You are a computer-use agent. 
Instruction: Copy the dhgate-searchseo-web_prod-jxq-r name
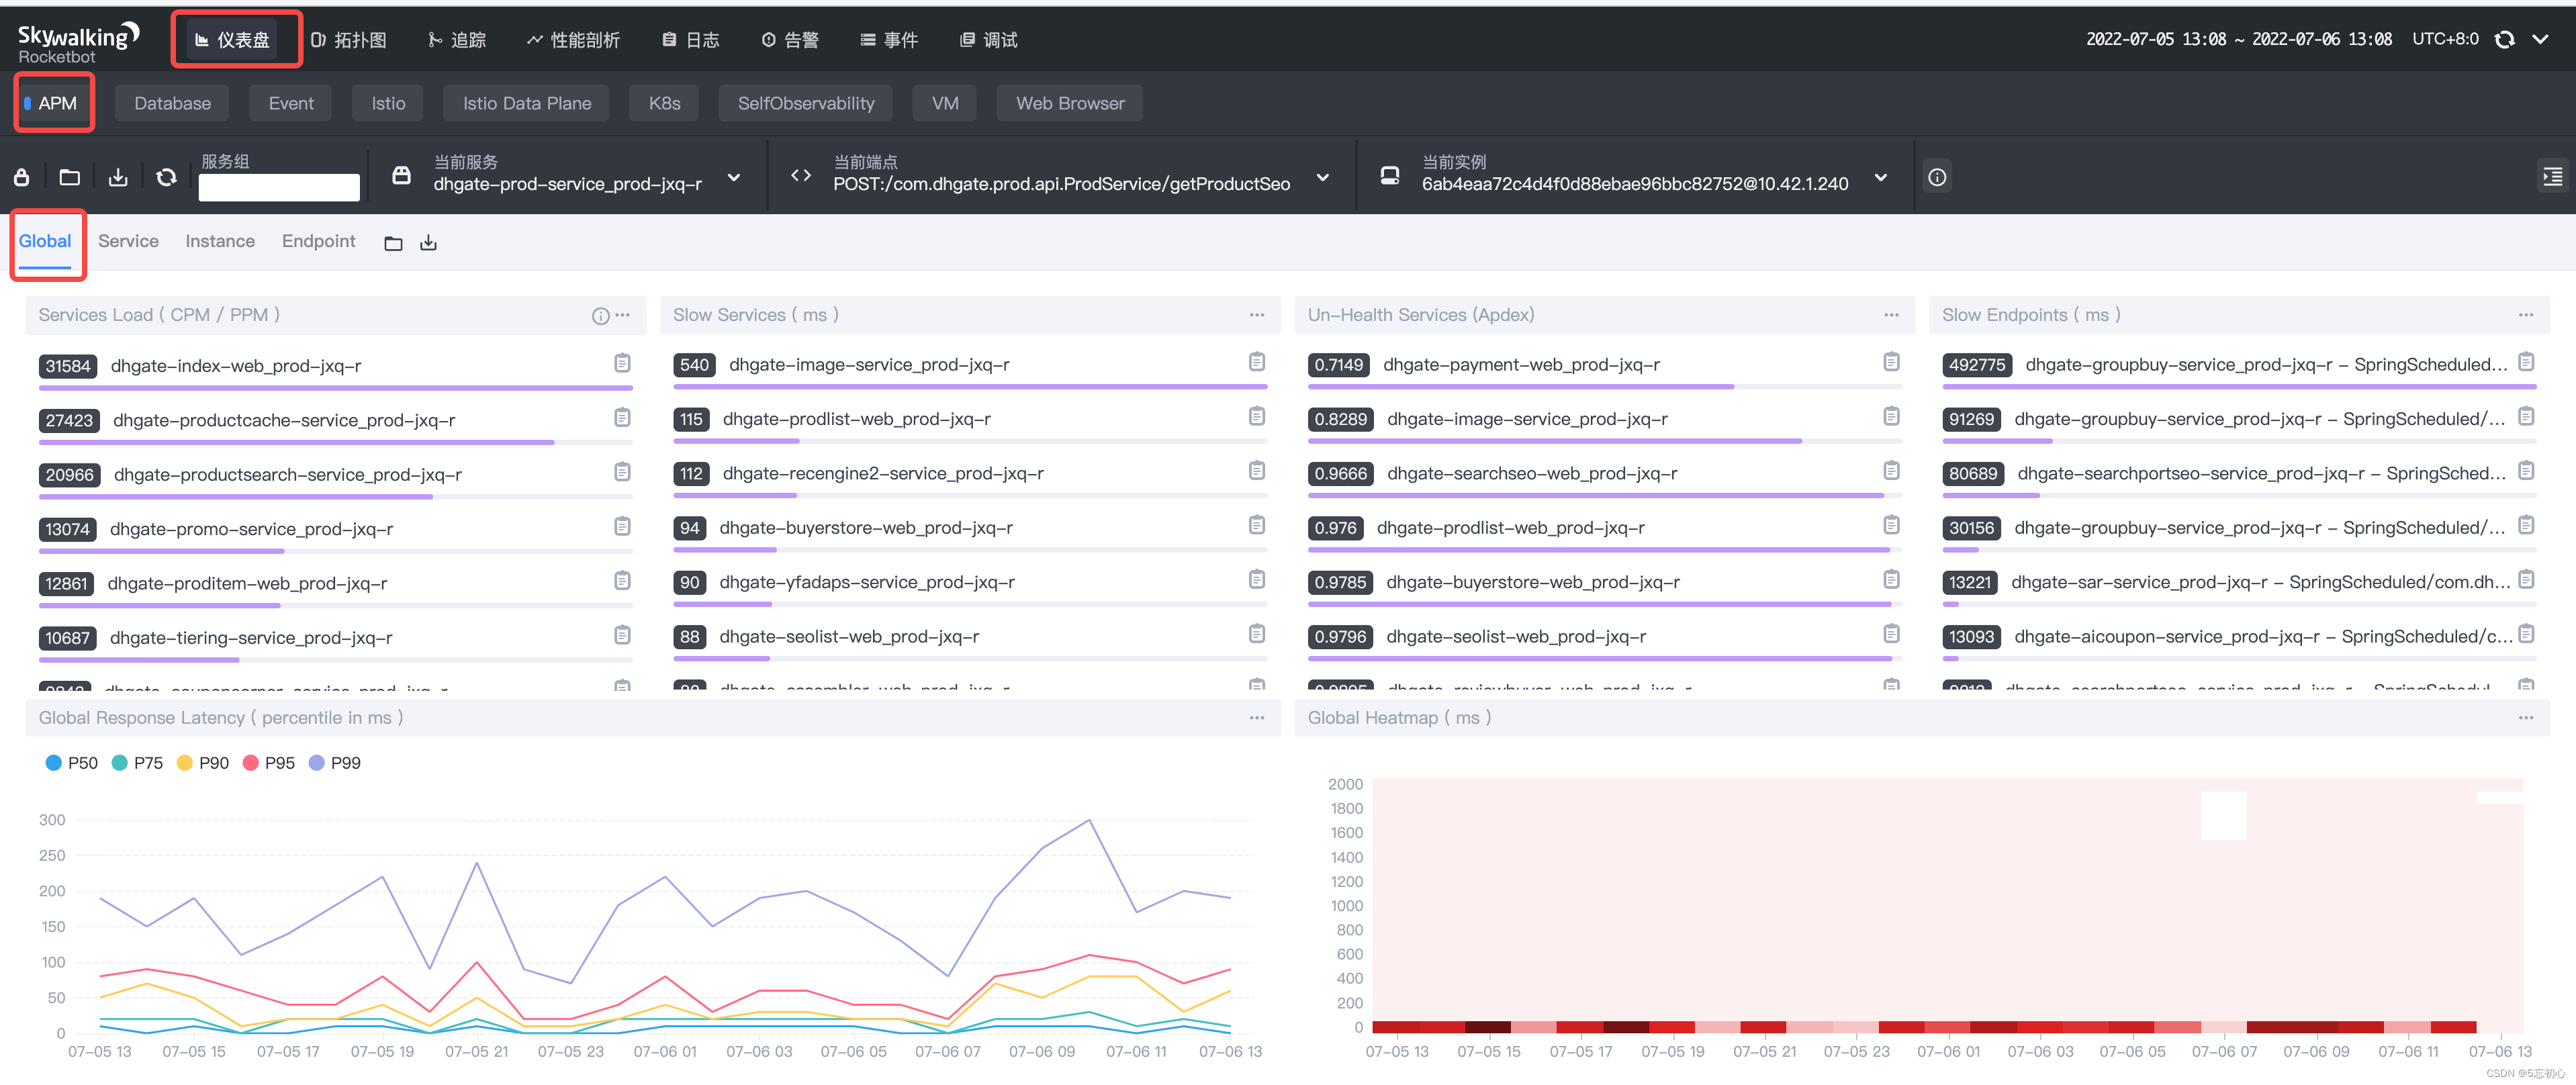[1891, 471]
